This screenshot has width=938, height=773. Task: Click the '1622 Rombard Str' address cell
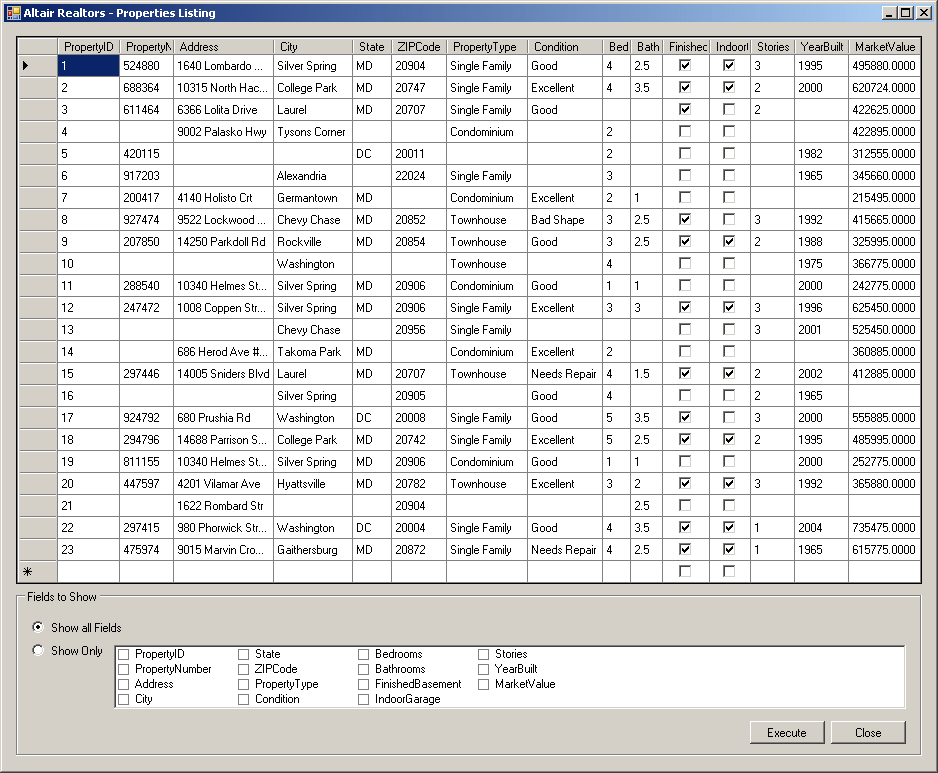(x=223, y=506)
